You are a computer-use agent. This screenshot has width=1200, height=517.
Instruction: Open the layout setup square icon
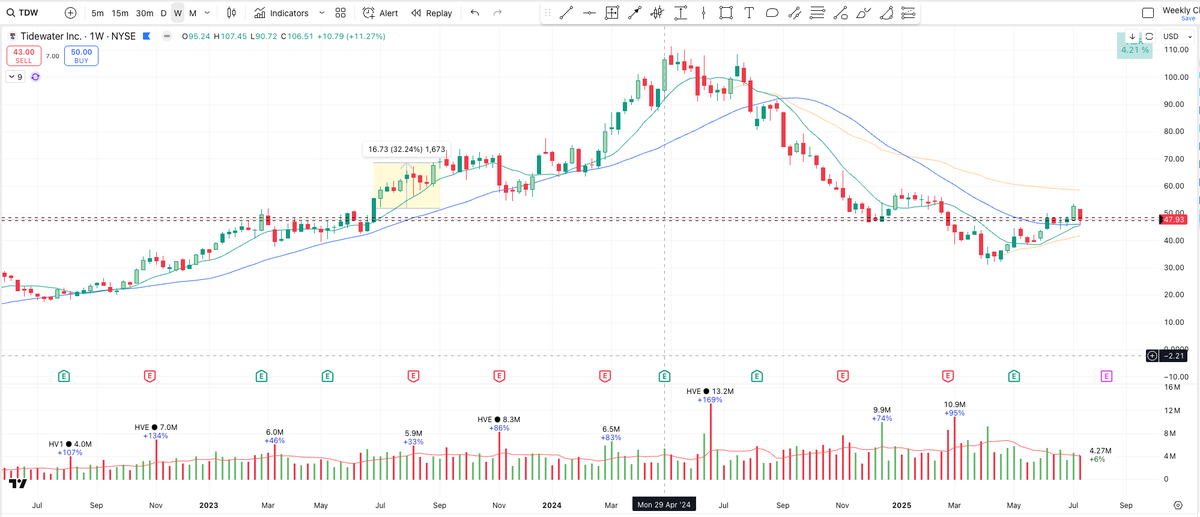pos(1147,13)
